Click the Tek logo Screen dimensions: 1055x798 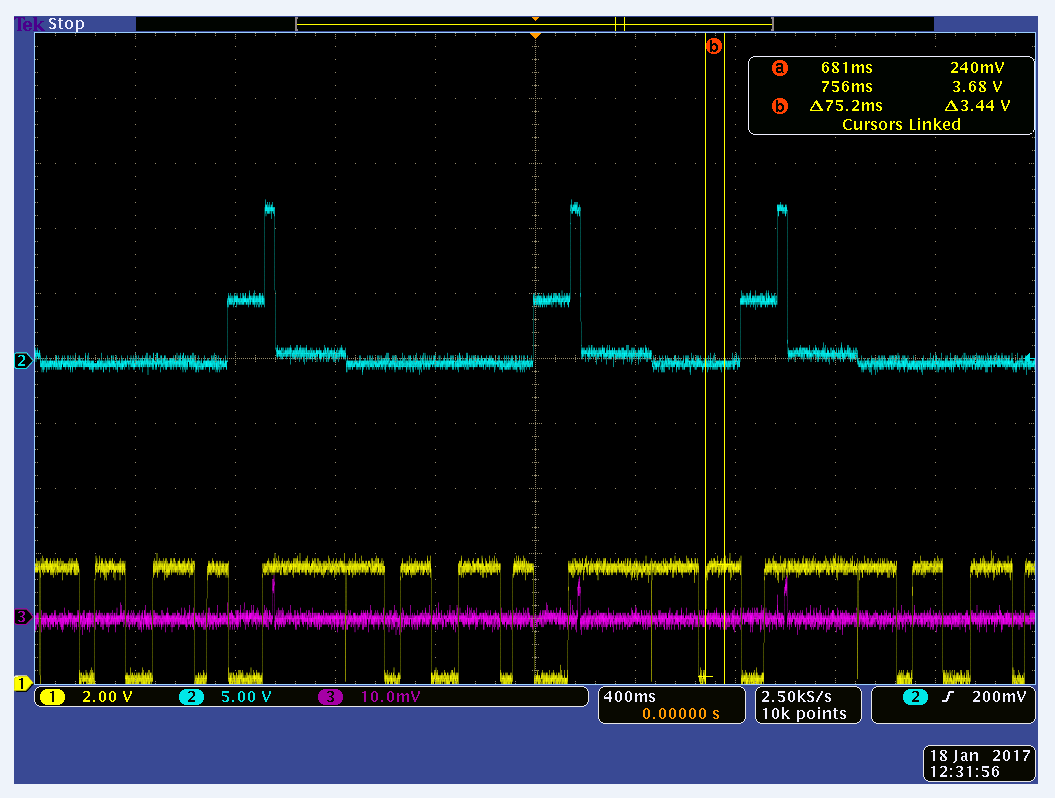coord(30,24)
